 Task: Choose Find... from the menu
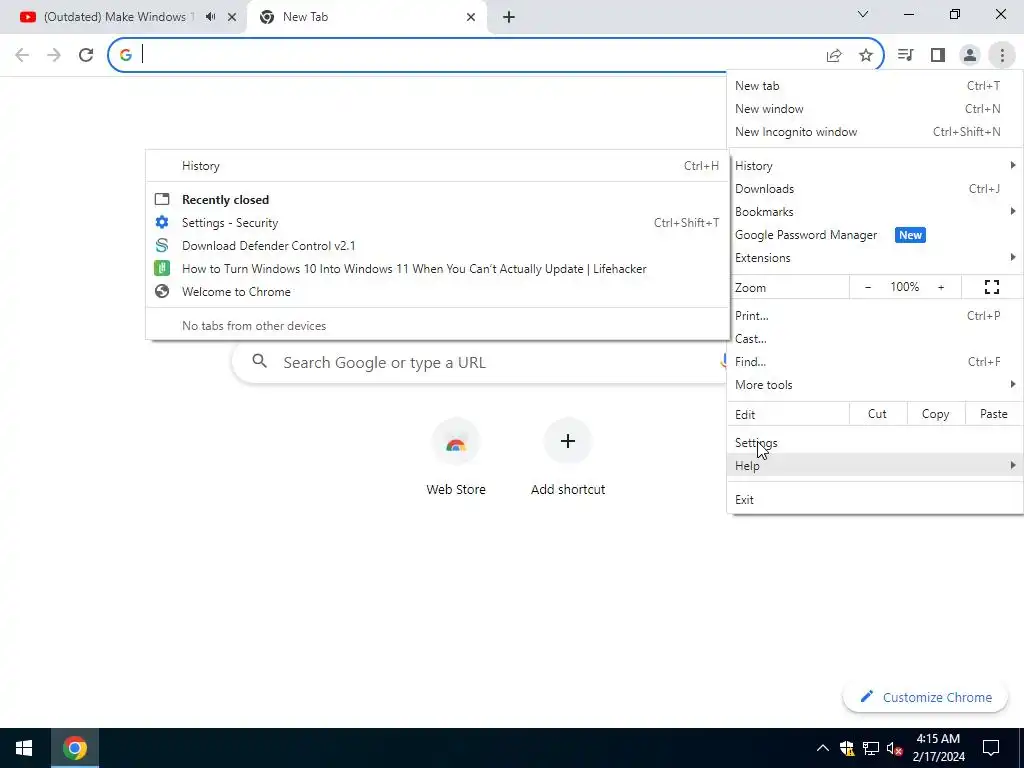point(874,362)
